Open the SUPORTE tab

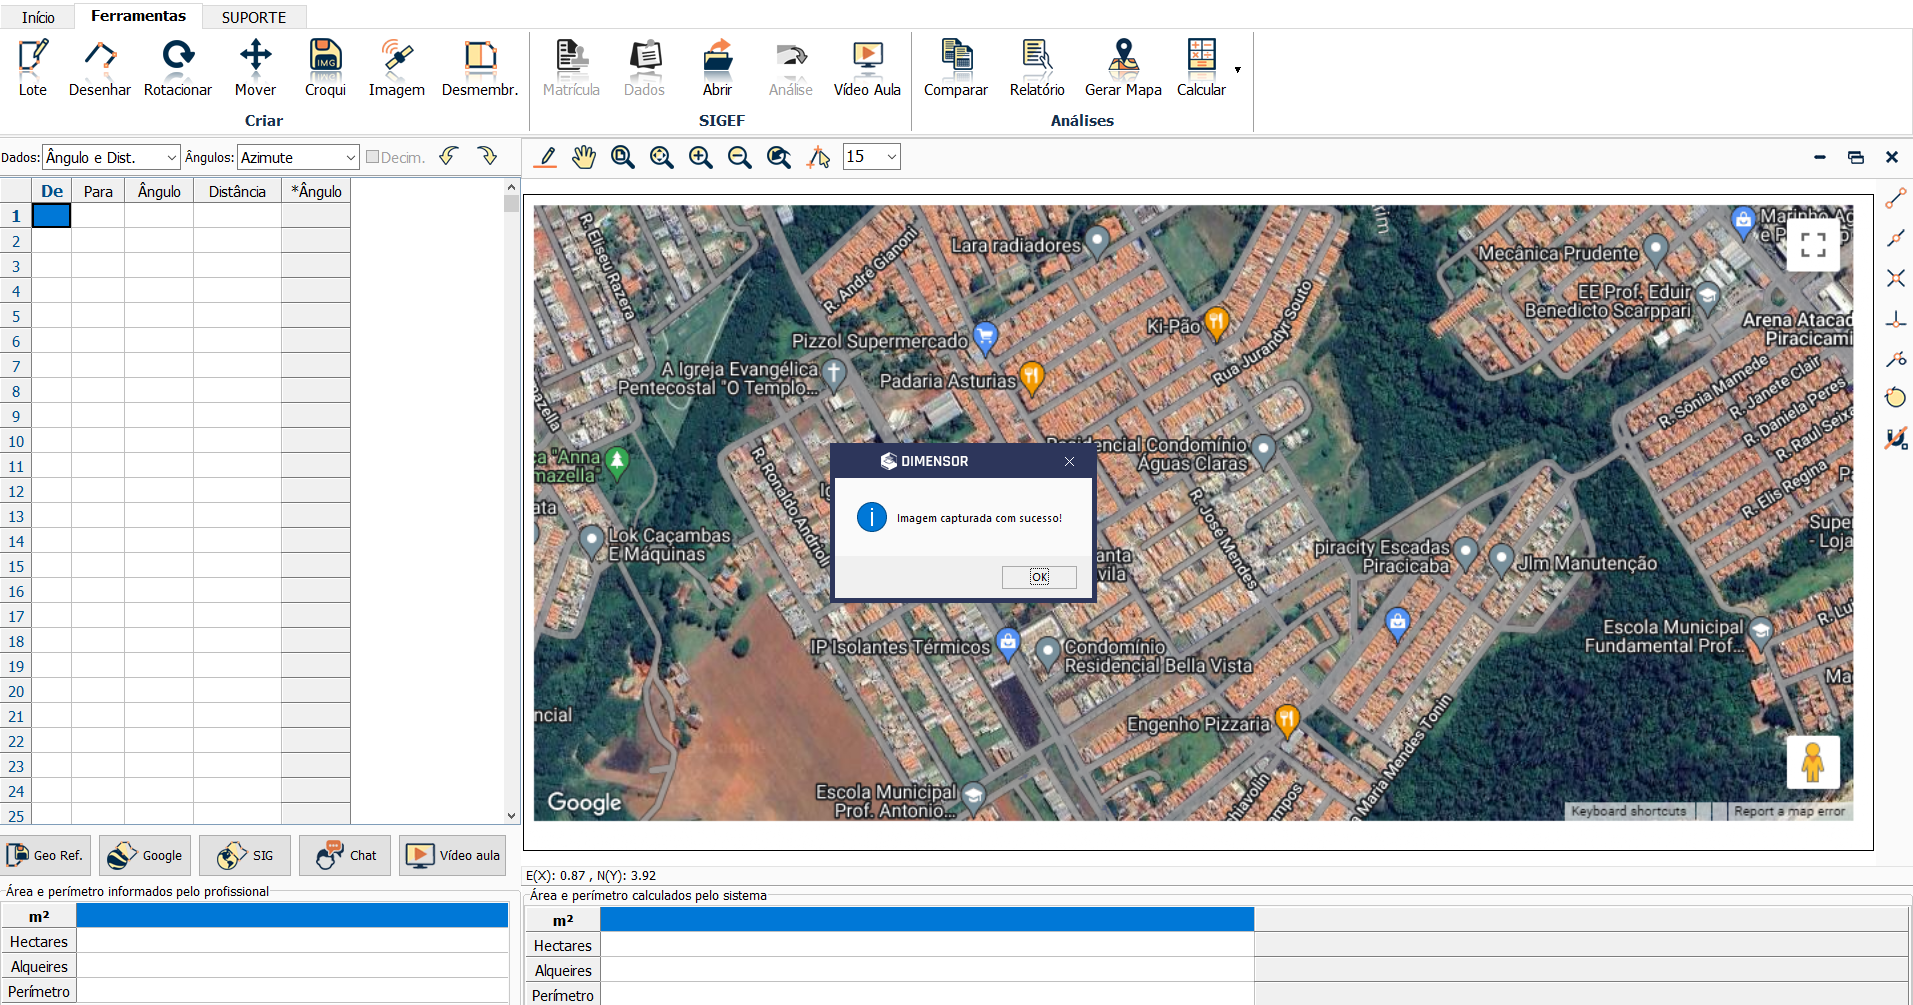254,17
